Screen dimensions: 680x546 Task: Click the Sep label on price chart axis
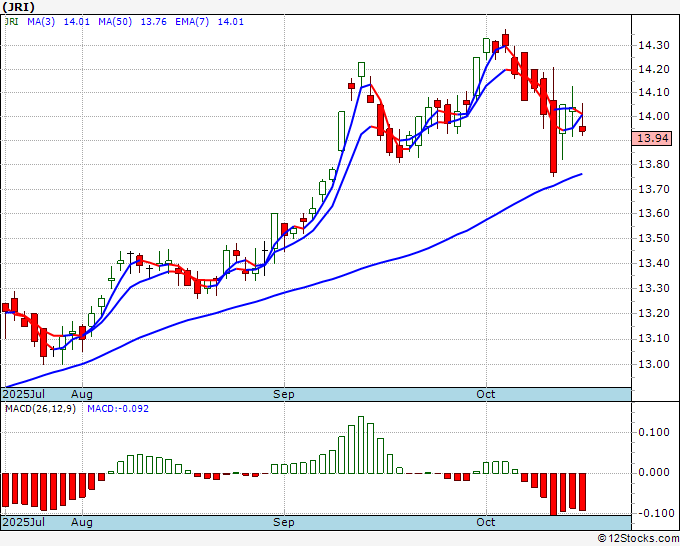click(283, 394)
